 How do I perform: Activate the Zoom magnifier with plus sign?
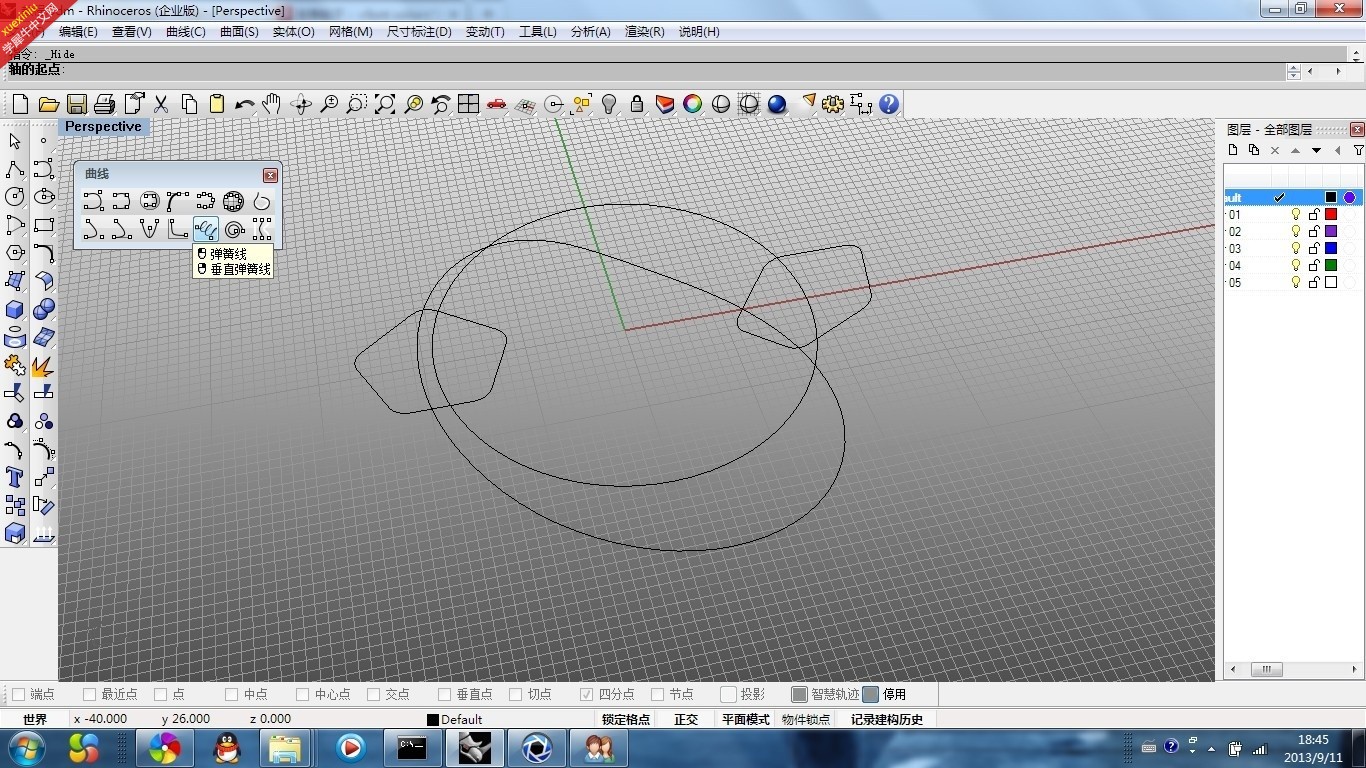tap(329, 104)
